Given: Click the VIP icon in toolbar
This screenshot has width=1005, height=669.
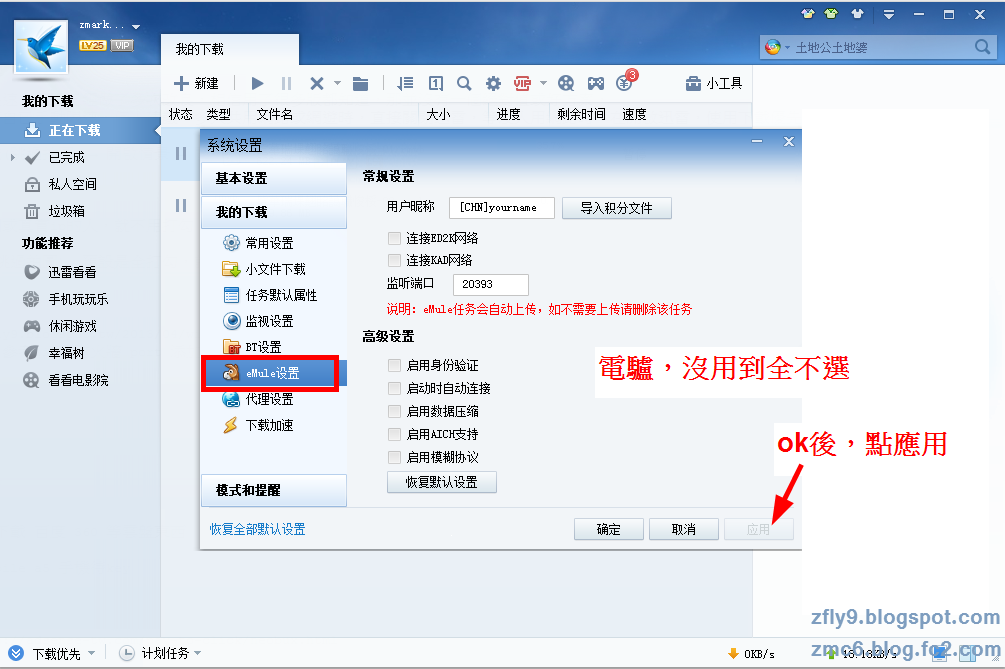Looking at the screenshot, I should tap(522, 83).
